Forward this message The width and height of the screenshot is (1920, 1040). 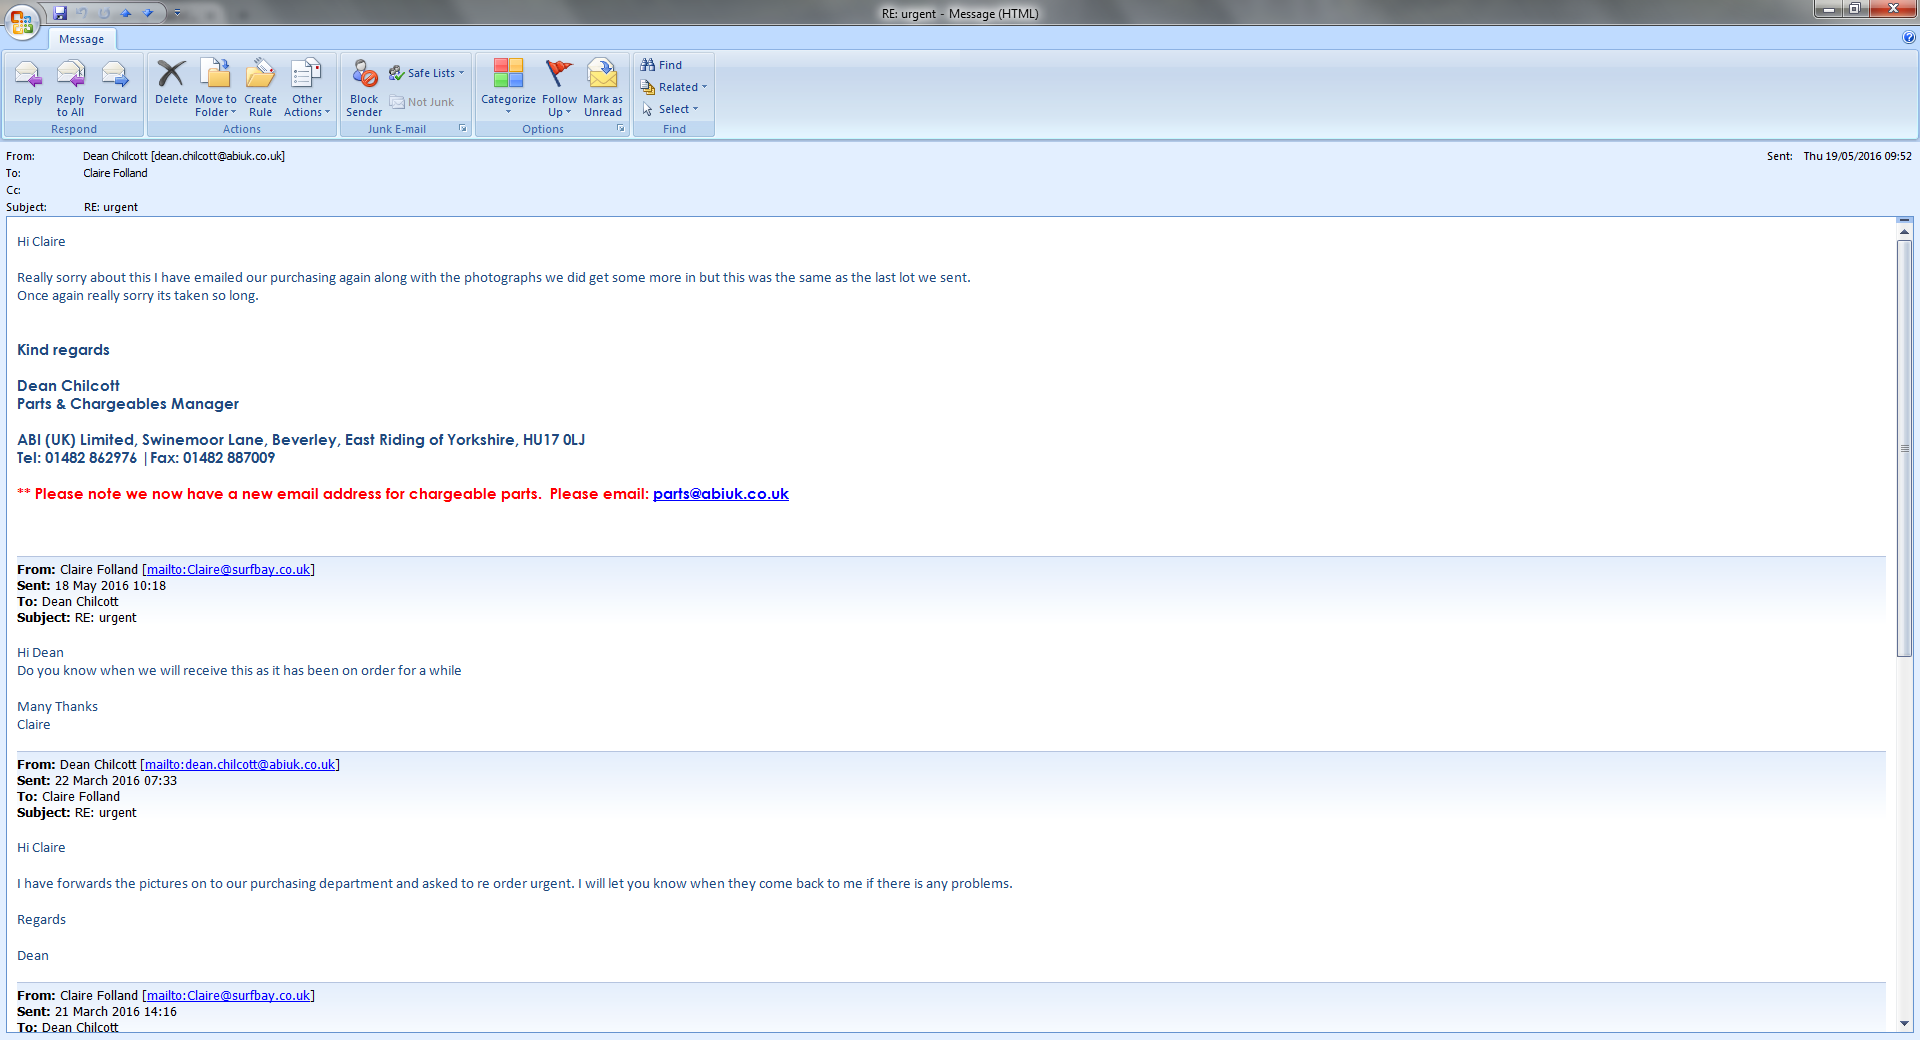click(x=115, y=83)
